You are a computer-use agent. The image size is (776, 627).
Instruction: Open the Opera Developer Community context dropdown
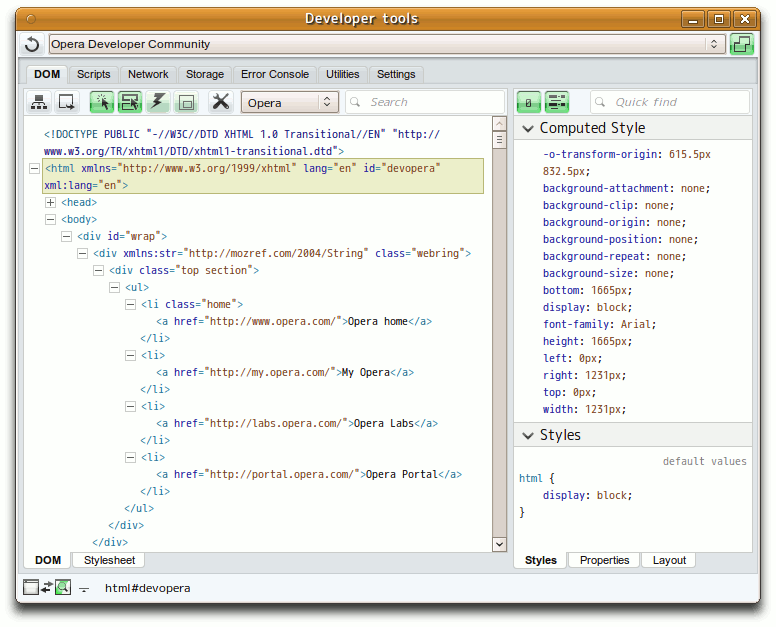pyautogui.click(x=388, y=45)
